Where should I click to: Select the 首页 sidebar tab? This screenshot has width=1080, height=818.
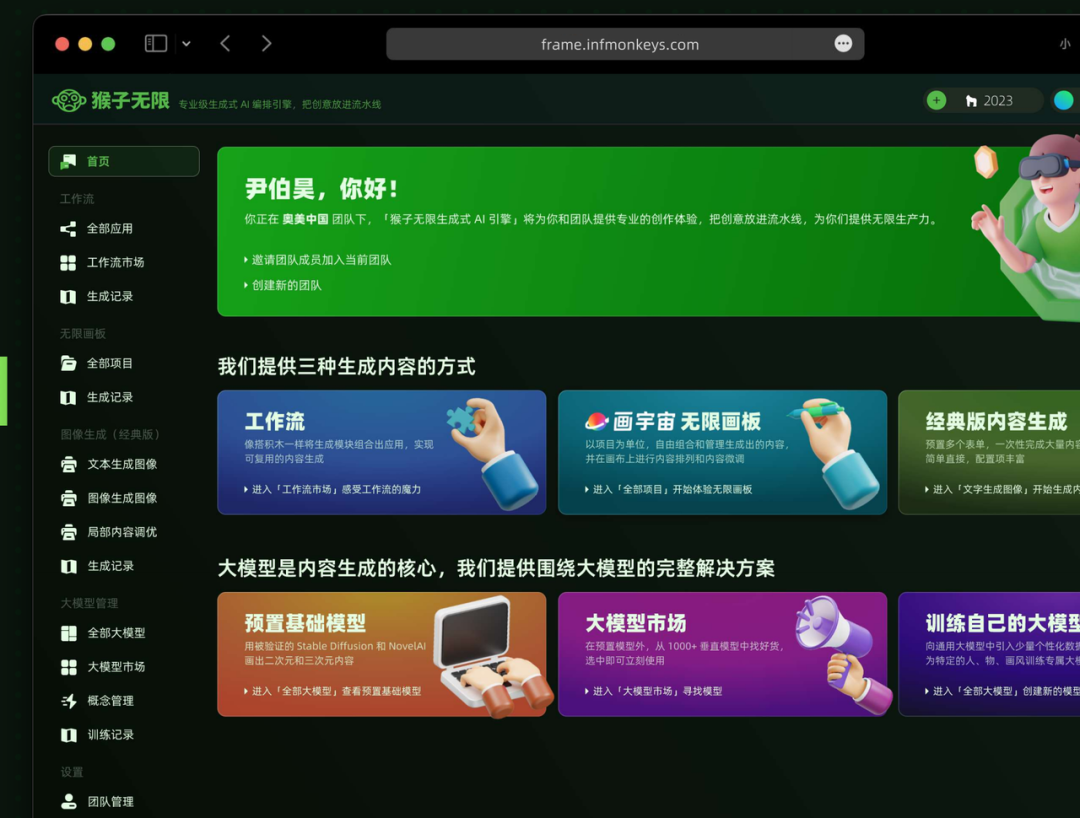click(x=124, y=161)
